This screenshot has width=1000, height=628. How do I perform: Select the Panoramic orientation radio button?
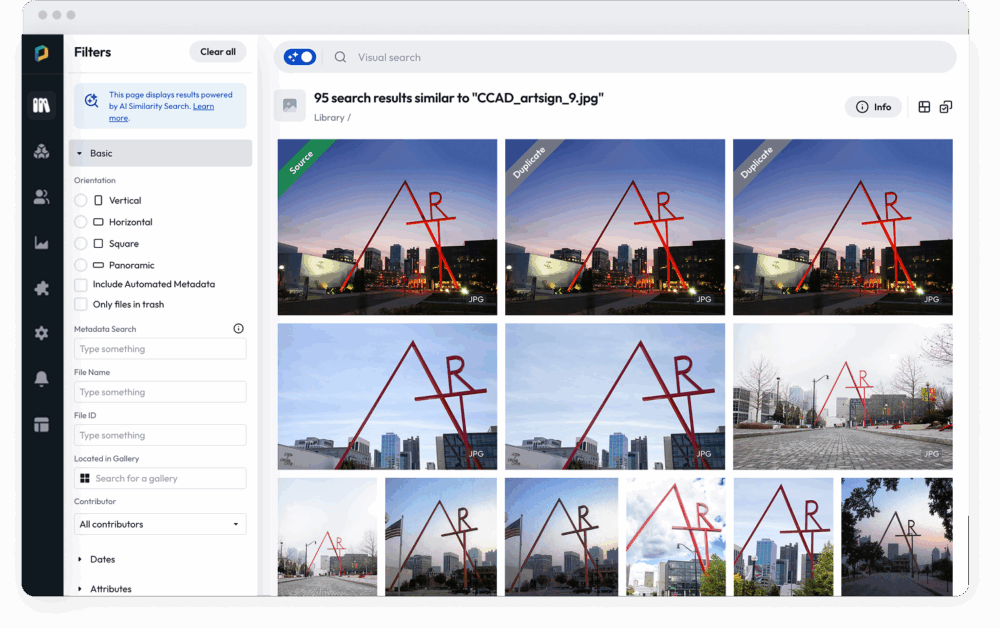pyautogui.click(x=80, y=265)
